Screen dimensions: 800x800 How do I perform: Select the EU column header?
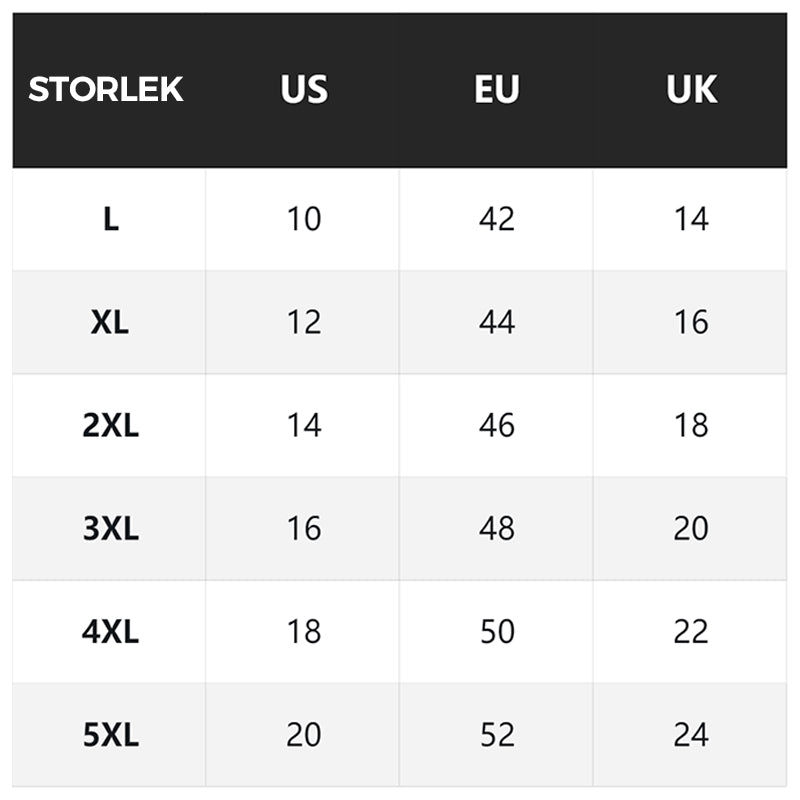[x=497, y=90]
